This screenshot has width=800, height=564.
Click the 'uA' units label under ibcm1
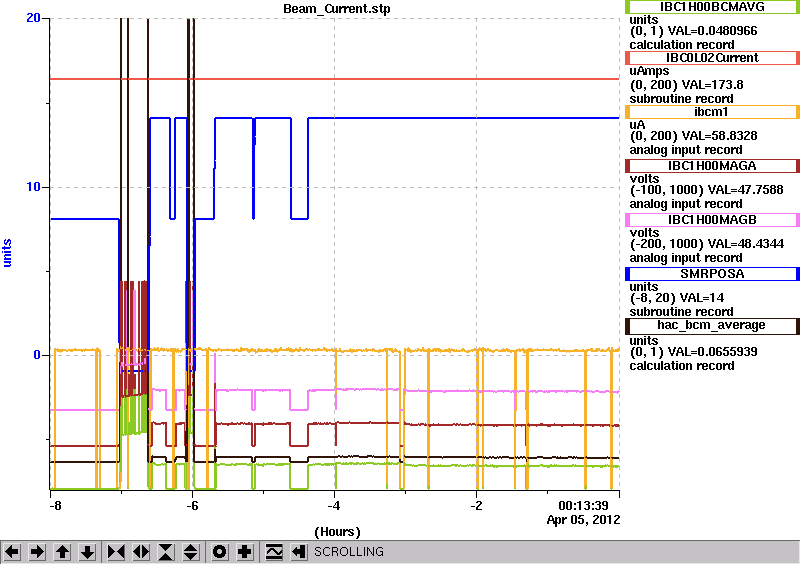(637, 125)
